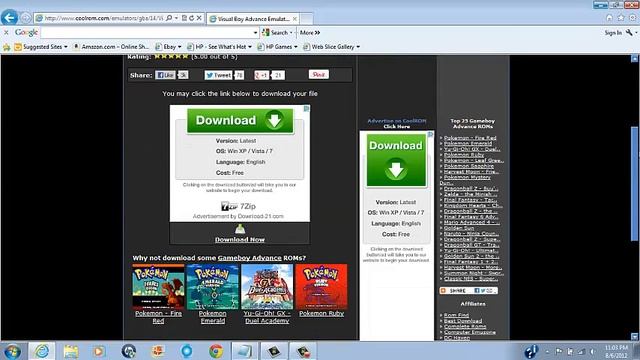Open Complete Roms affiliate link
Viewport: 640px width, 360px height.
(464, 327)
